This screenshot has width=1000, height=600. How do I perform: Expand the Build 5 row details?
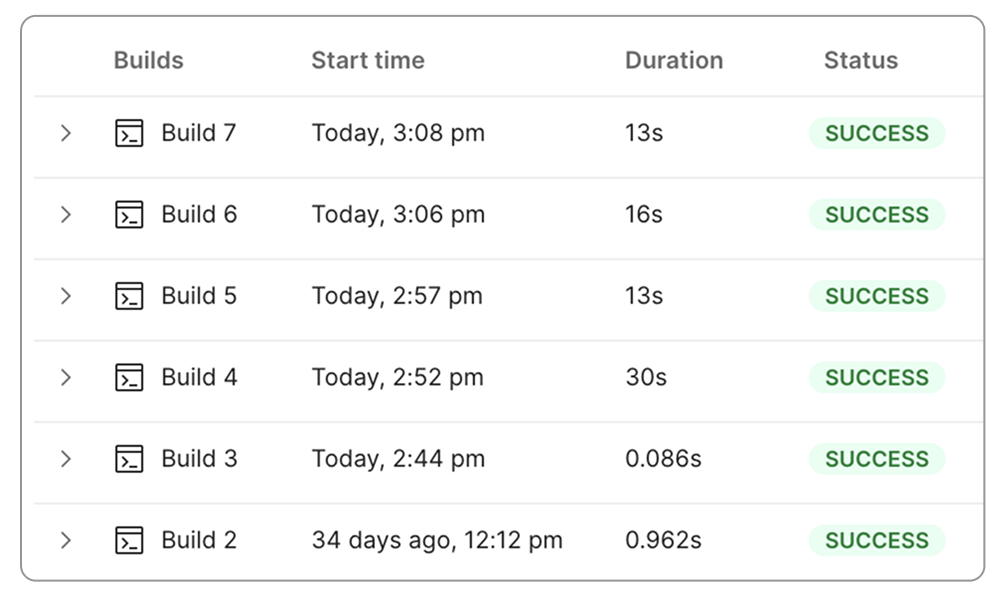tap(67, 296)
